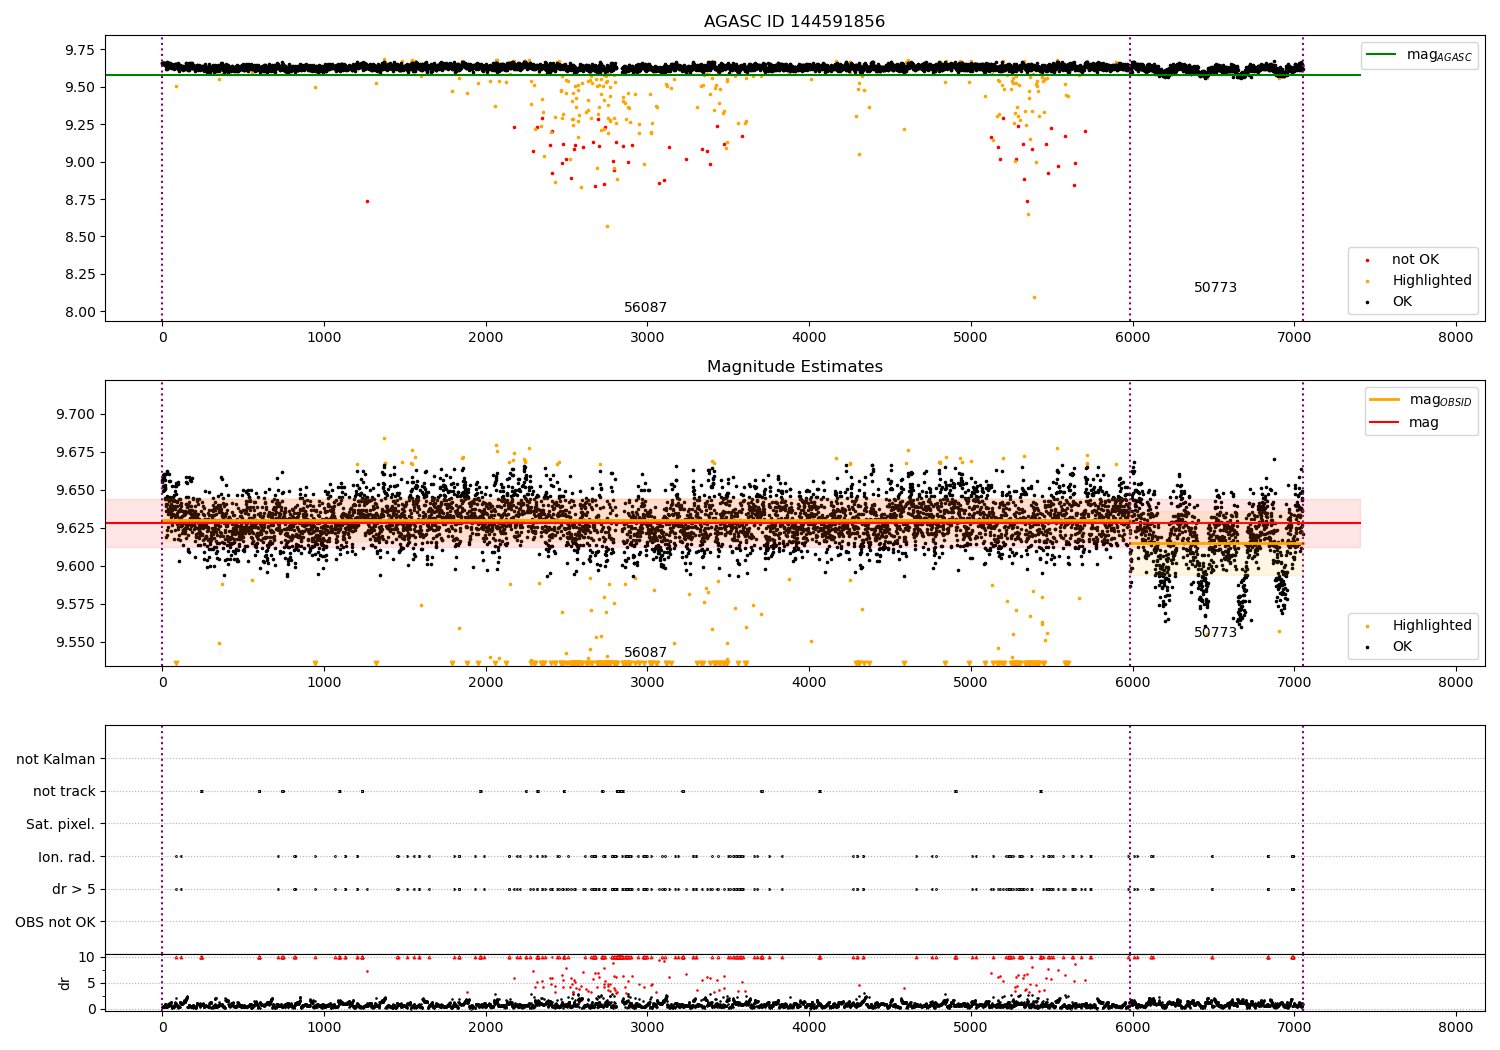The width and height of the screenshot is (1500, 1050).
Task: Click the green line sample in the mag AGASC legend
Action: click(x=1381, y=55)
